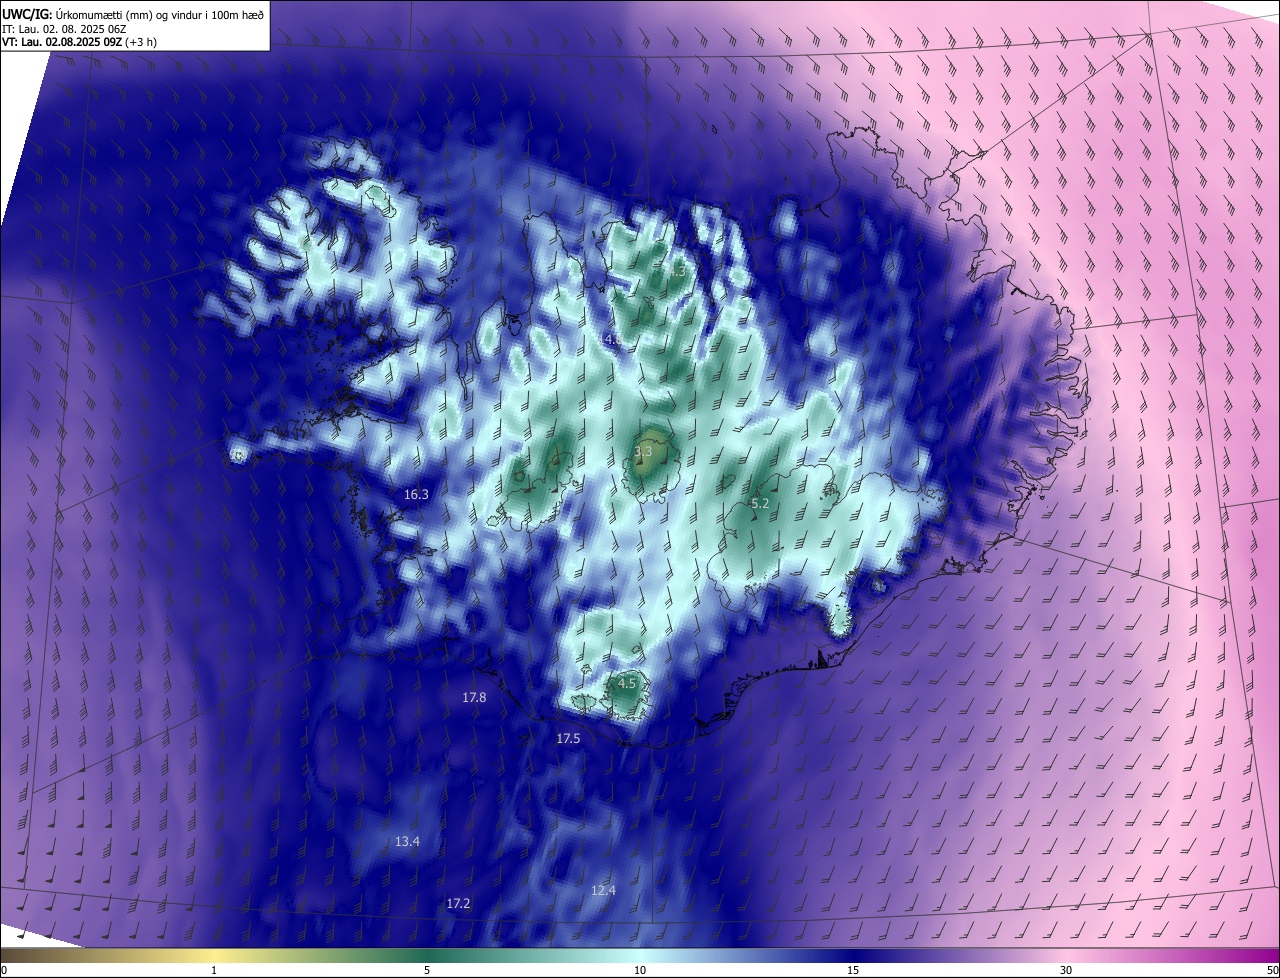The width and height of the screenshot is (1280, 978).
Task: Click the colorbar tick label 5
Action: (427, 970)
